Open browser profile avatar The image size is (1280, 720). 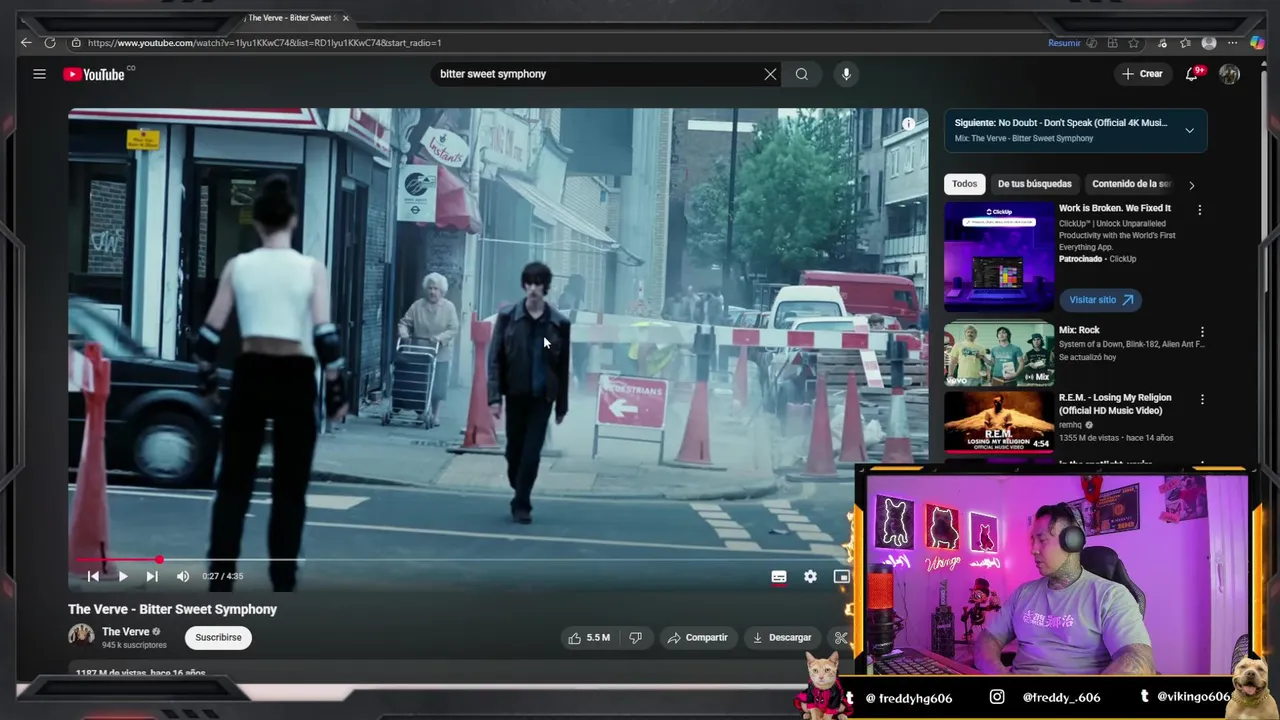coord(1209,43)
